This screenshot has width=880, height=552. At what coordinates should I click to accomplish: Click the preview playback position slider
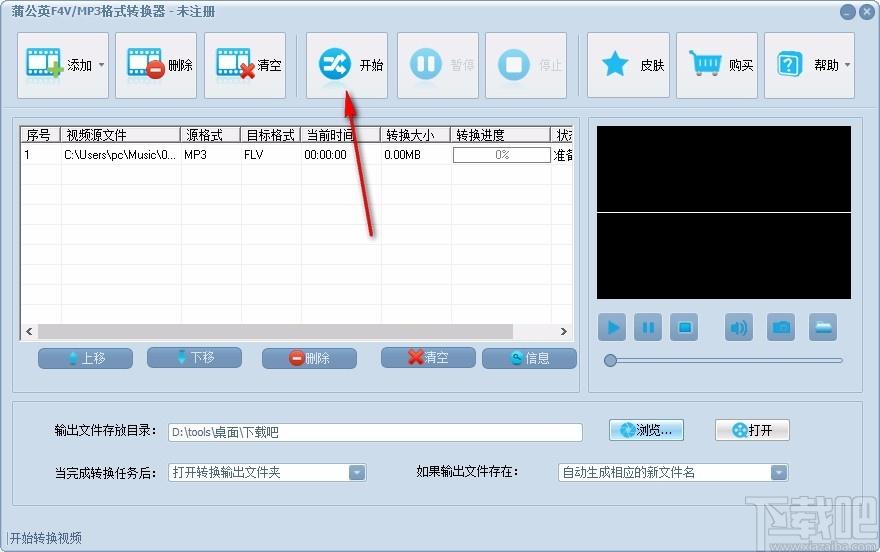click(723, 361)
